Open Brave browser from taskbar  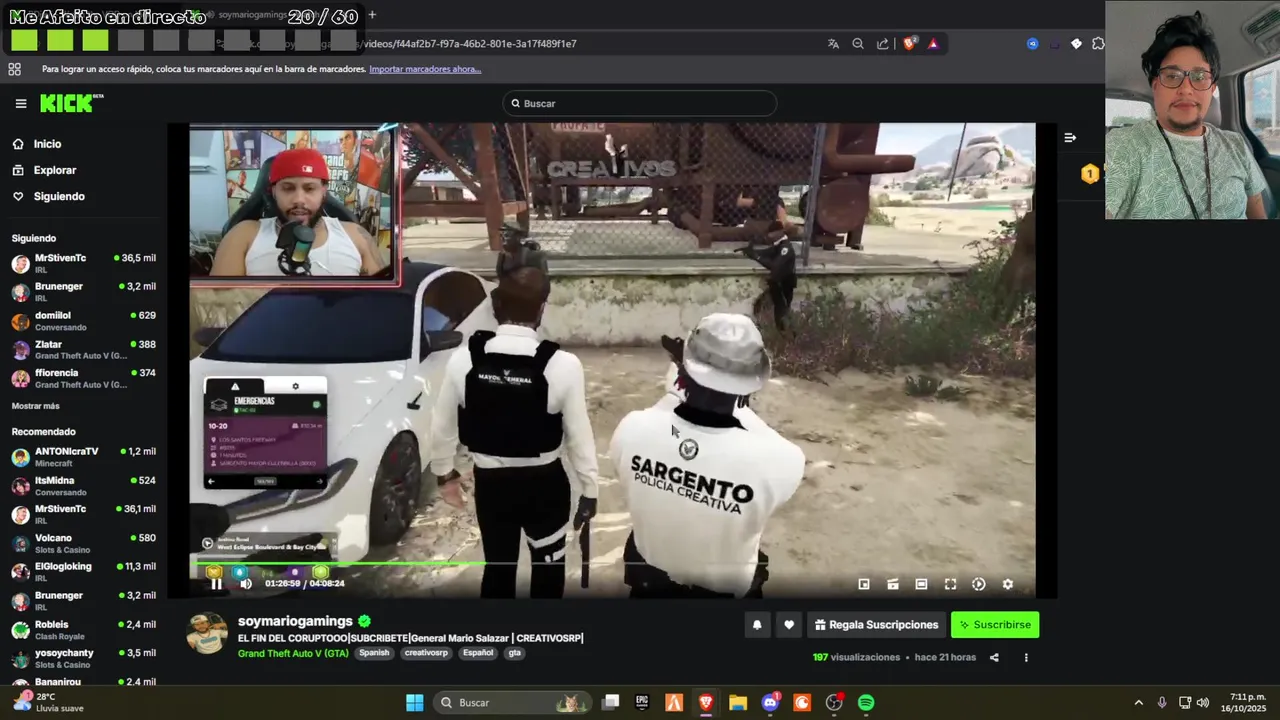point(706,703)
